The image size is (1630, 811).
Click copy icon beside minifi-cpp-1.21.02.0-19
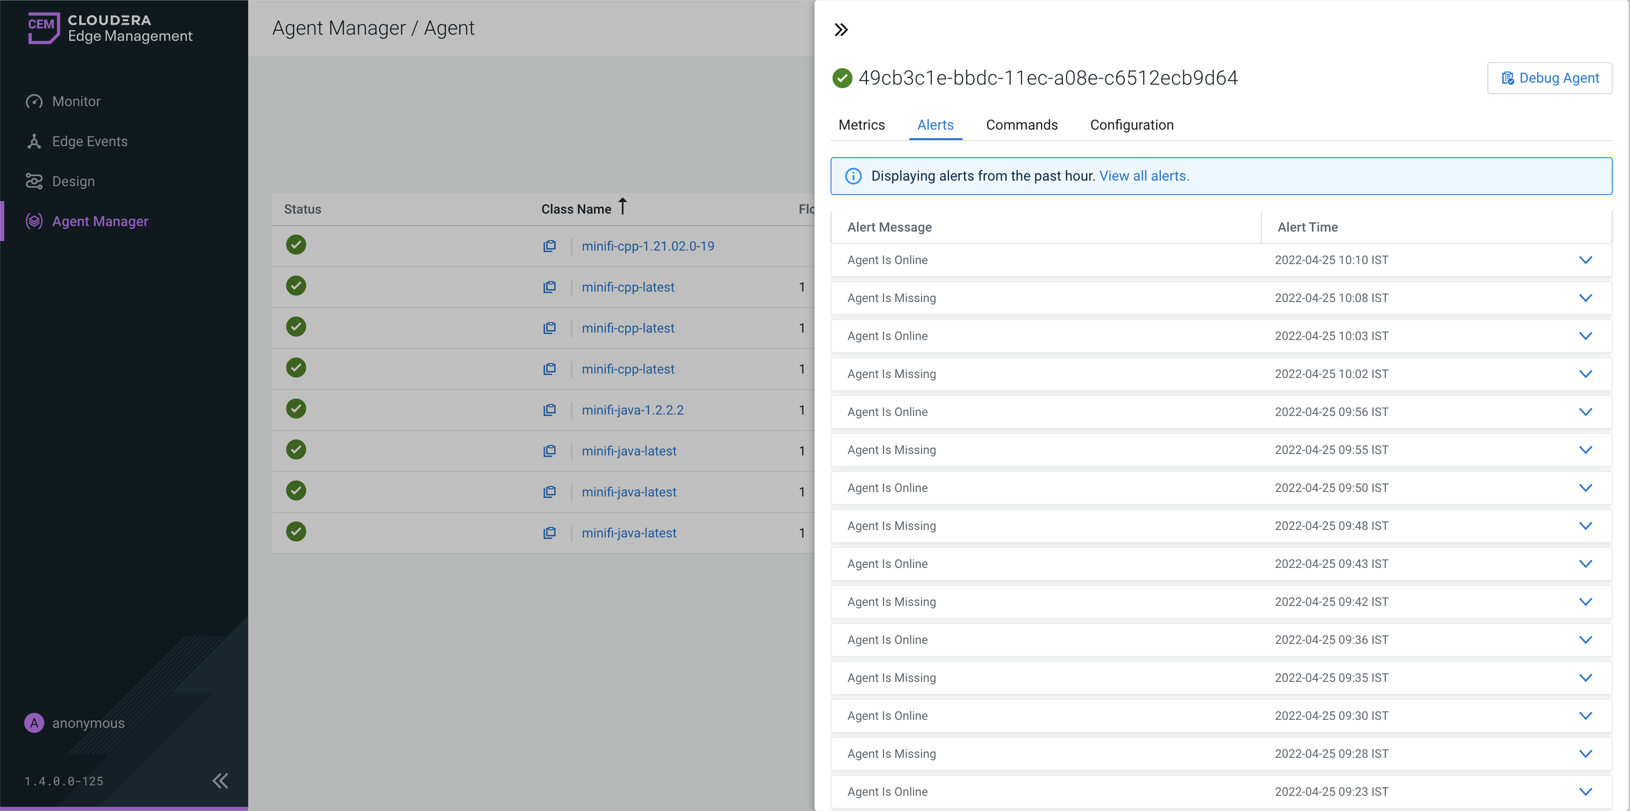(550, 246)
